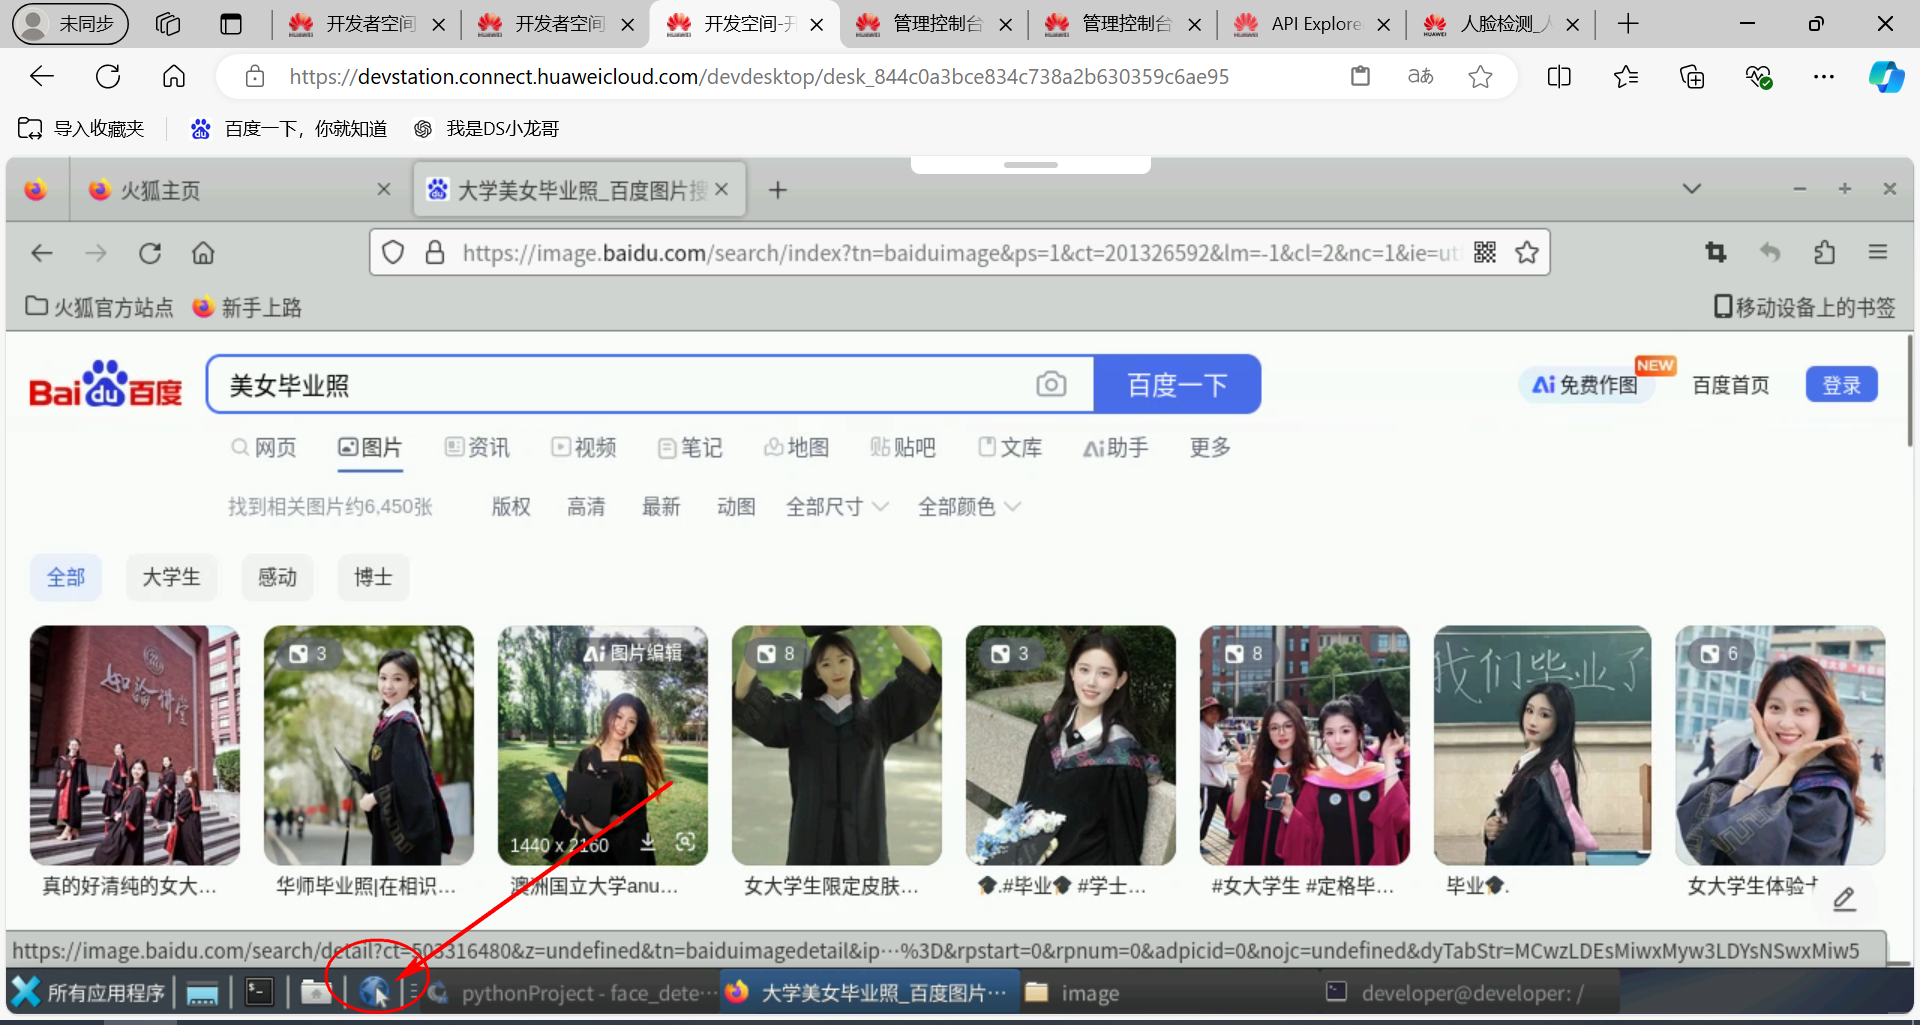Click the Firefox shield tracking protection icon

point(393,253)
